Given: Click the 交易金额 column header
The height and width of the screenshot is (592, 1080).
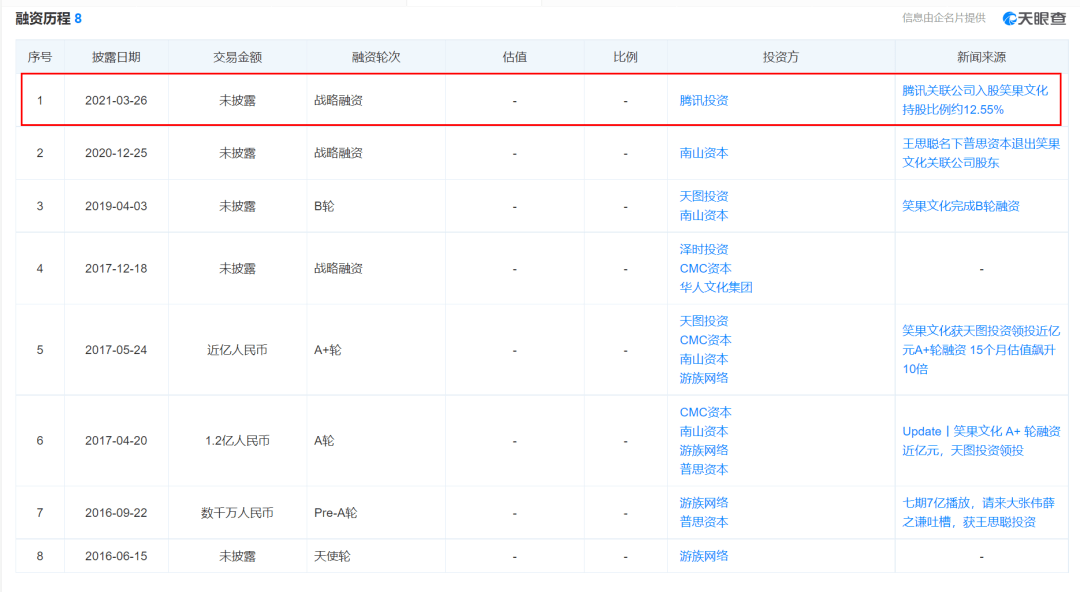Looking at the screenshot, I should [237, 57].
